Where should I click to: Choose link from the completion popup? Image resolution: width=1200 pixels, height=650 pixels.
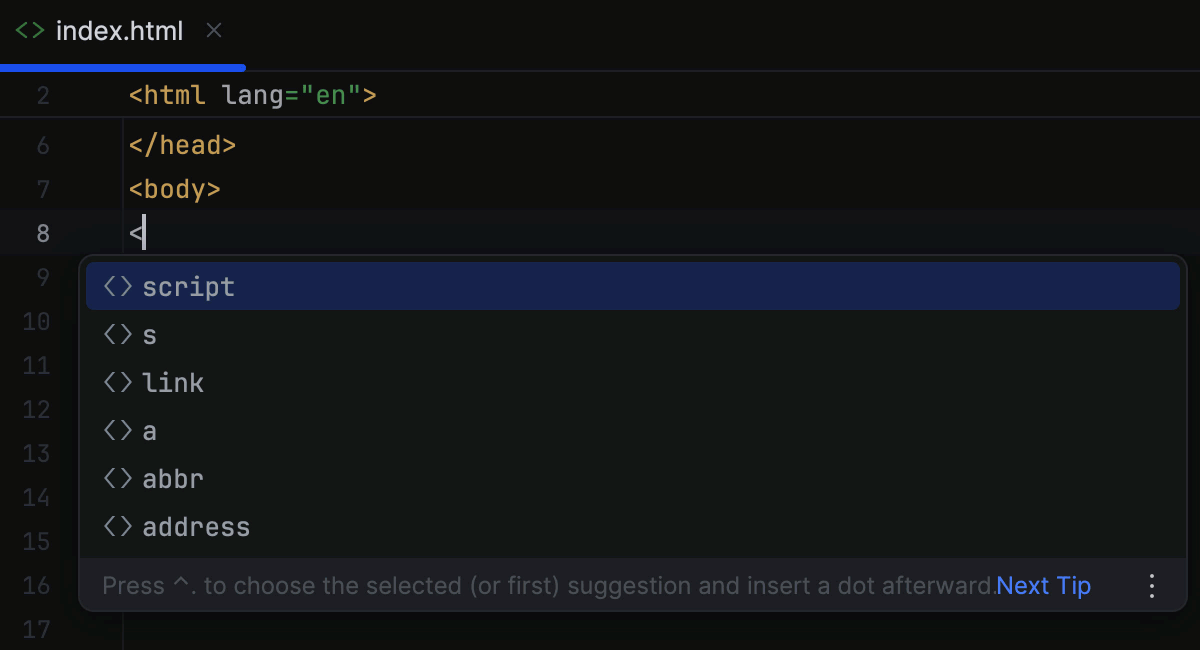click(x=172, y=382)
